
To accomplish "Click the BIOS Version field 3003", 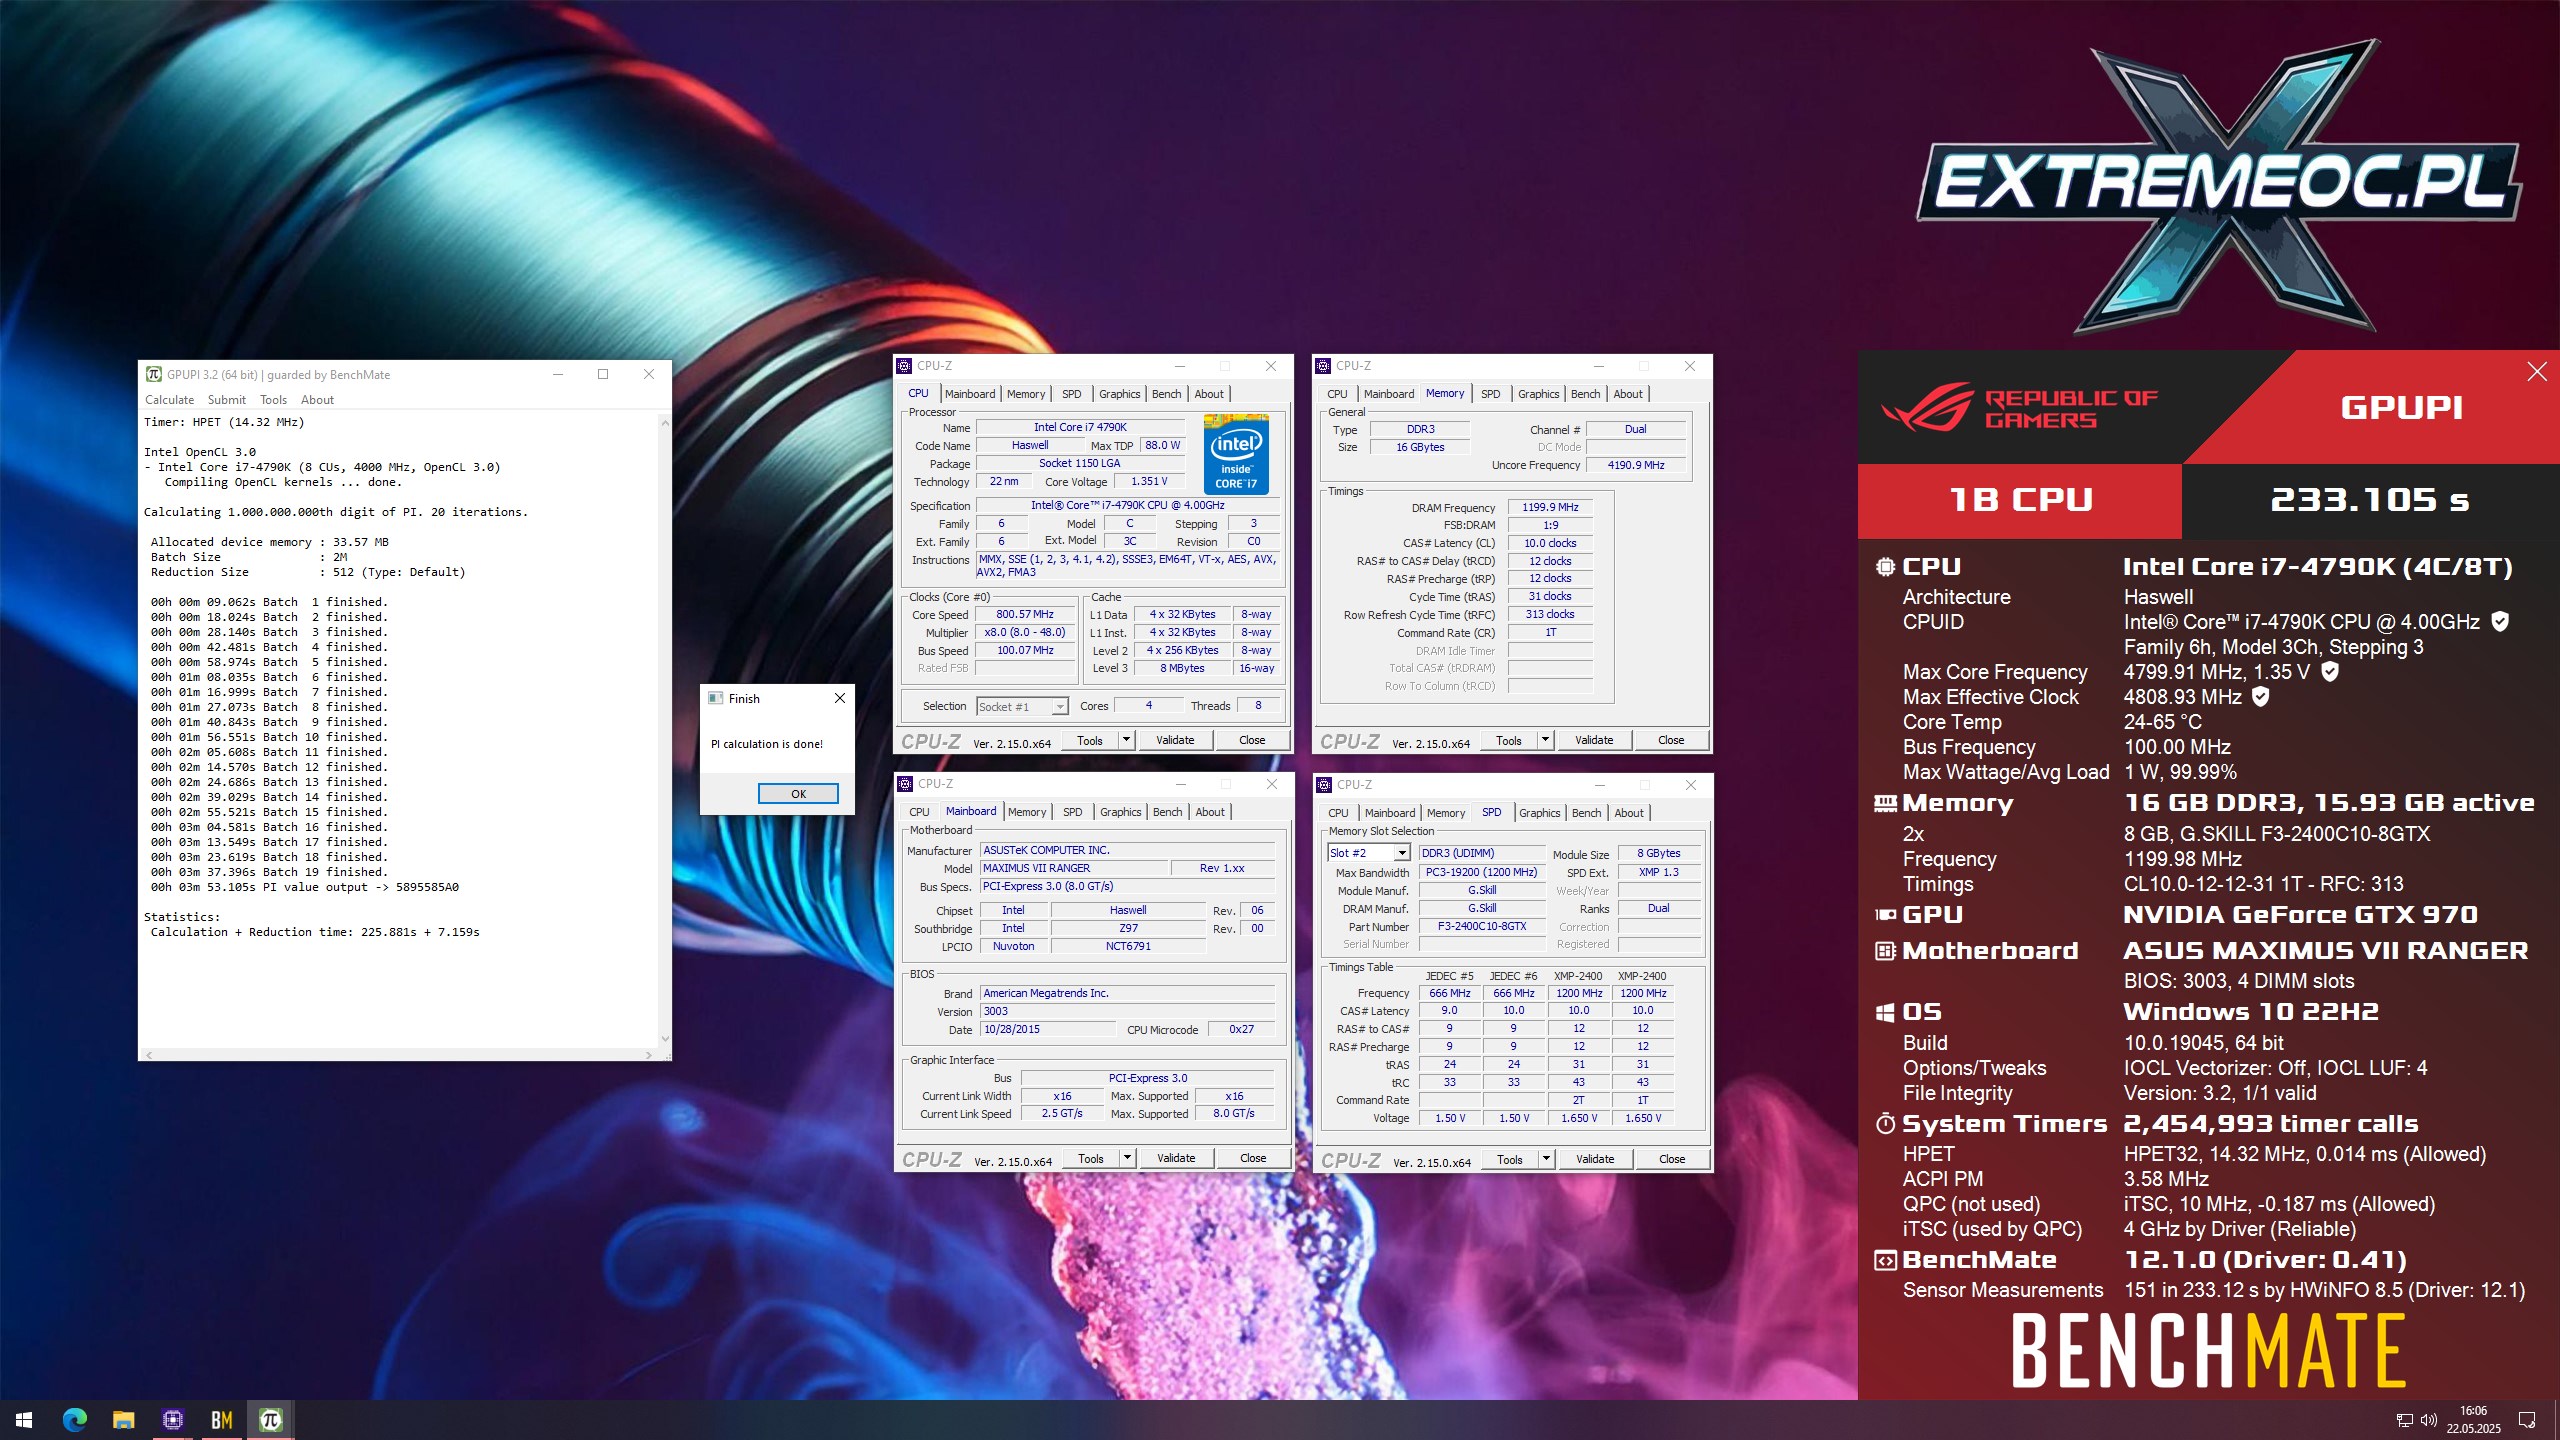I will (x=1127, y=1011).
